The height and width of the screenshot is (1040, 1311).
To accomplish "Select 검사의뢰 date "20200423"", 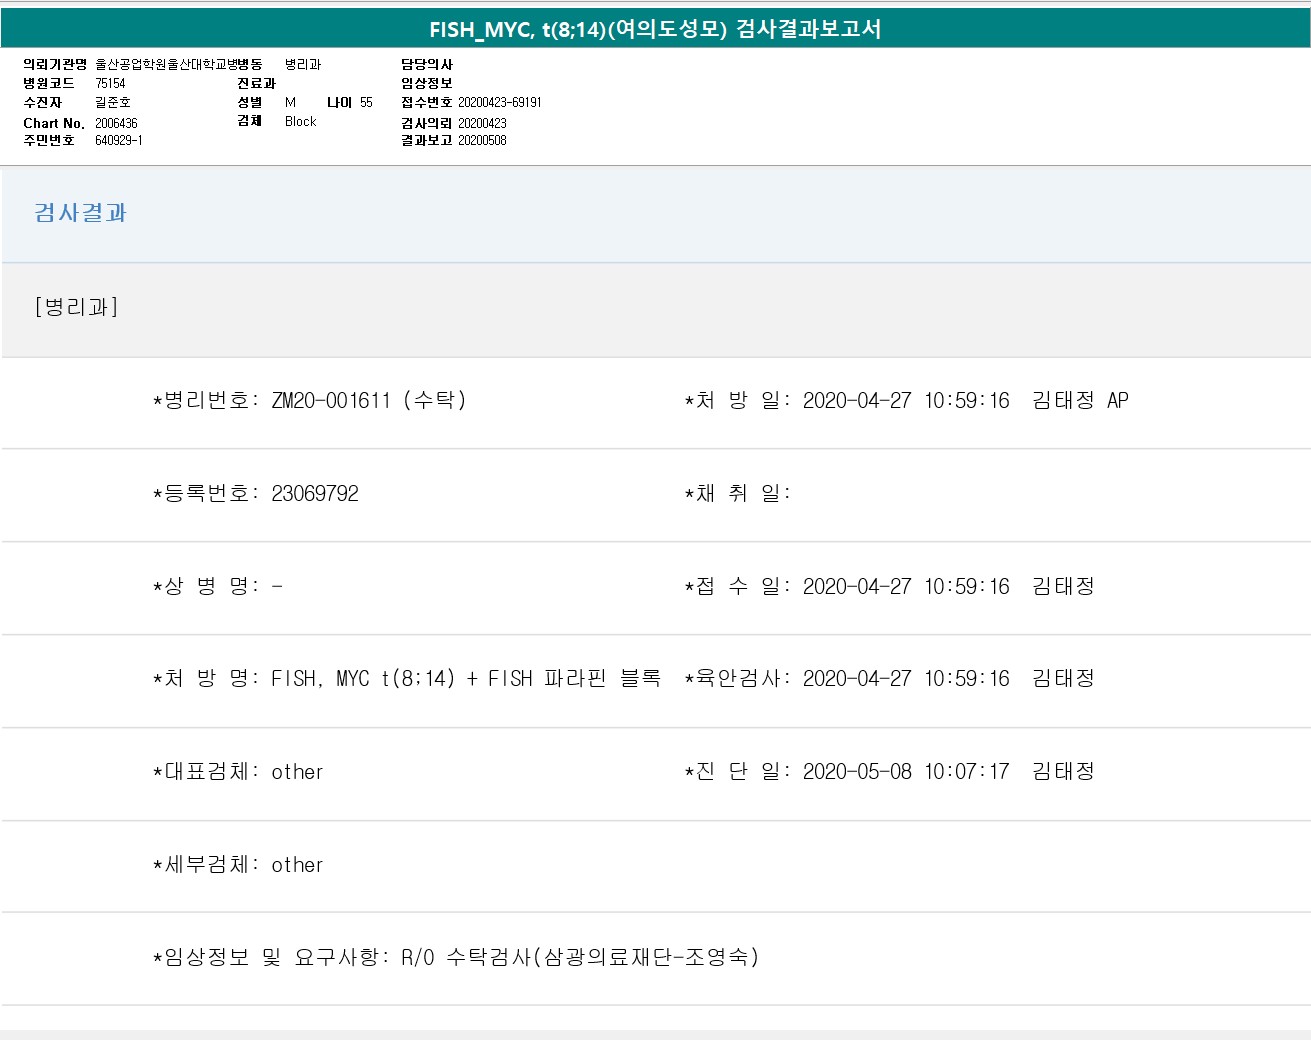I will tap(482, 123).
